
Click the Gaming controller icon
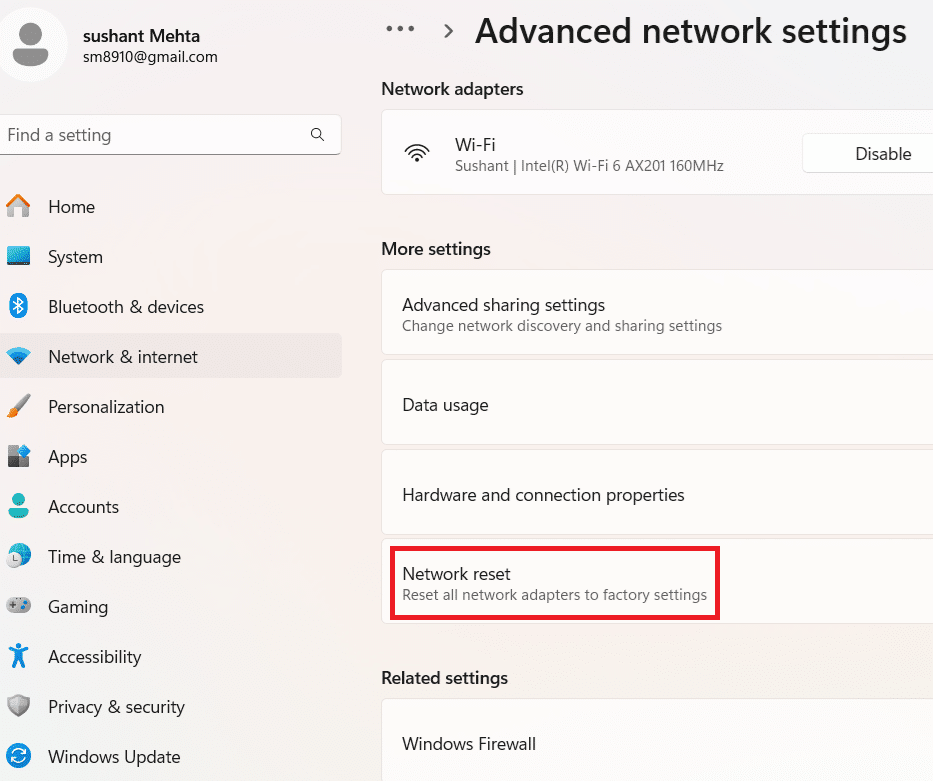tap(18, 607)
